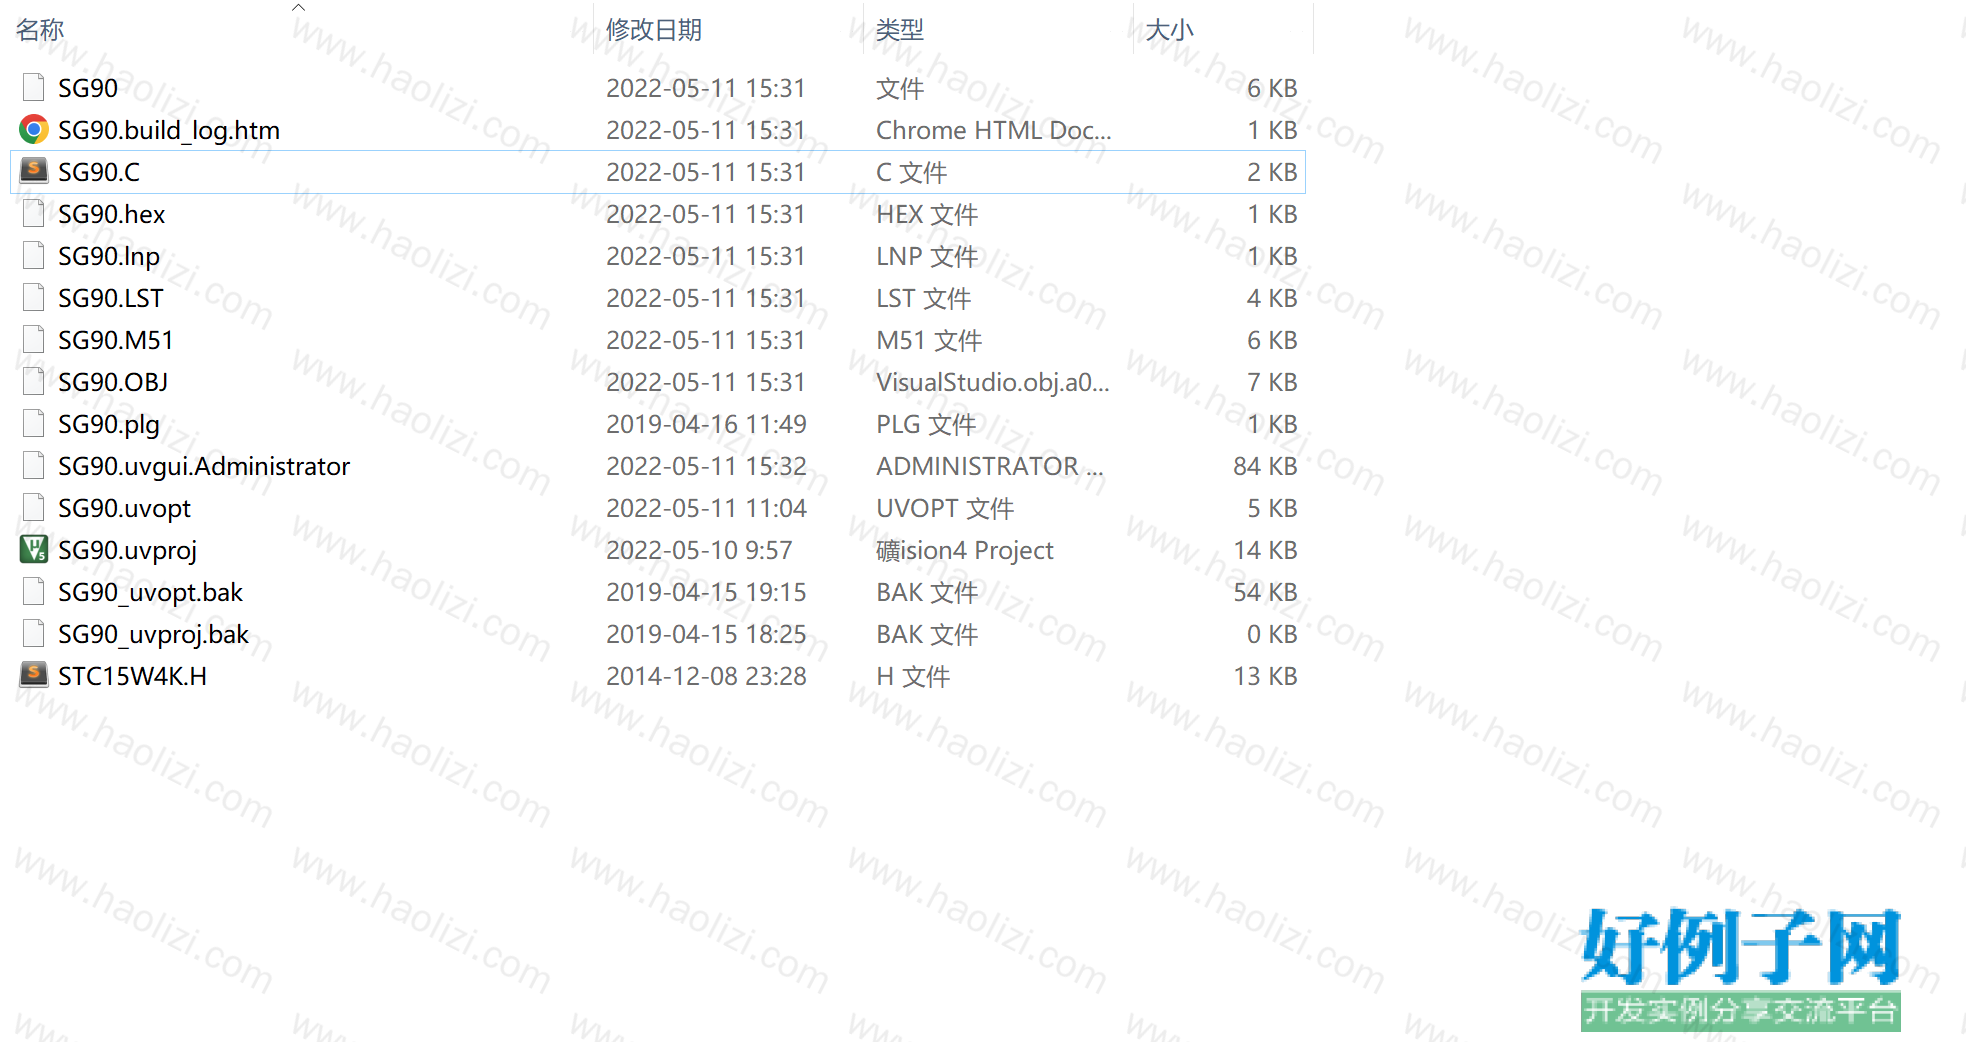Click the C 文件 type cell
Screen dimensions: 1966x1042
[911, 172]
